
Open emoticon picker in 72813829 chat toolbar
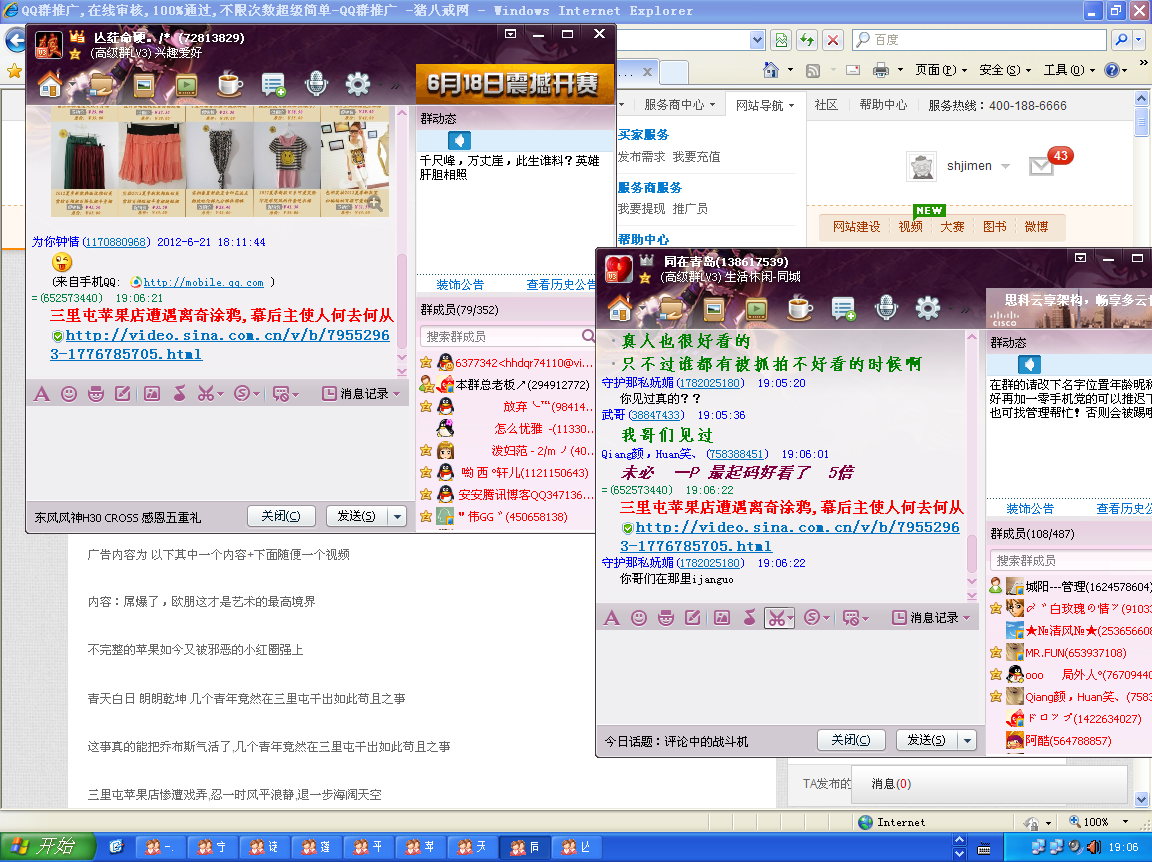(x=69, y=394)
